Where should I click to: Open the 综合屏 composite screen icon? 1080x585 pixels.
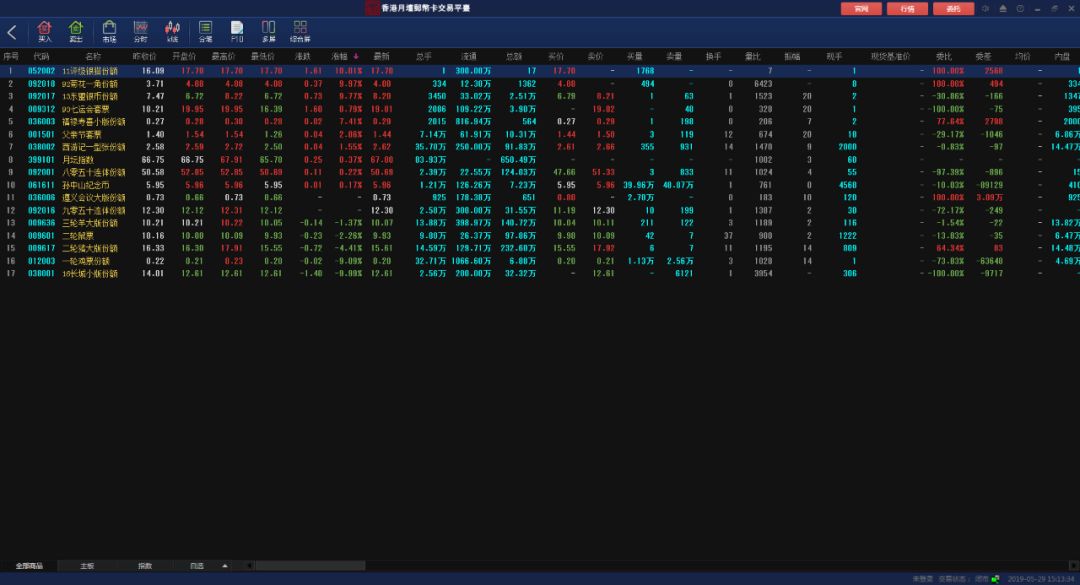(x=300, y=31)
